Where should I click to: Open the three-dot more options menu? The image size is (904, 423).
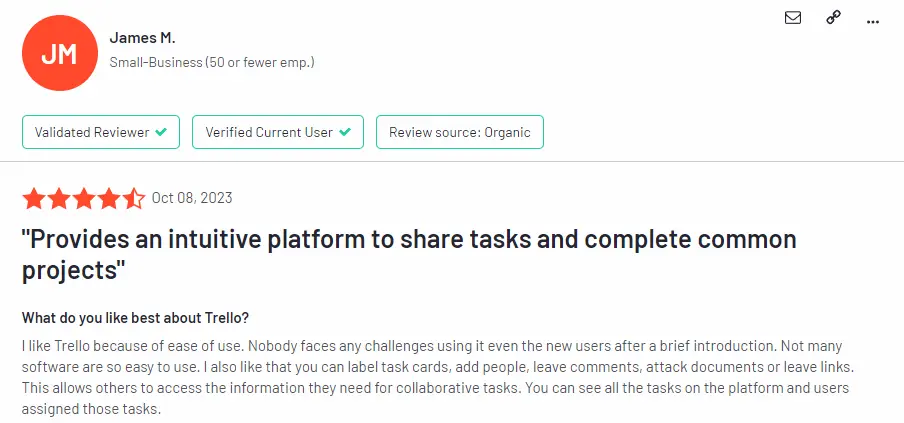click(873, 21)
